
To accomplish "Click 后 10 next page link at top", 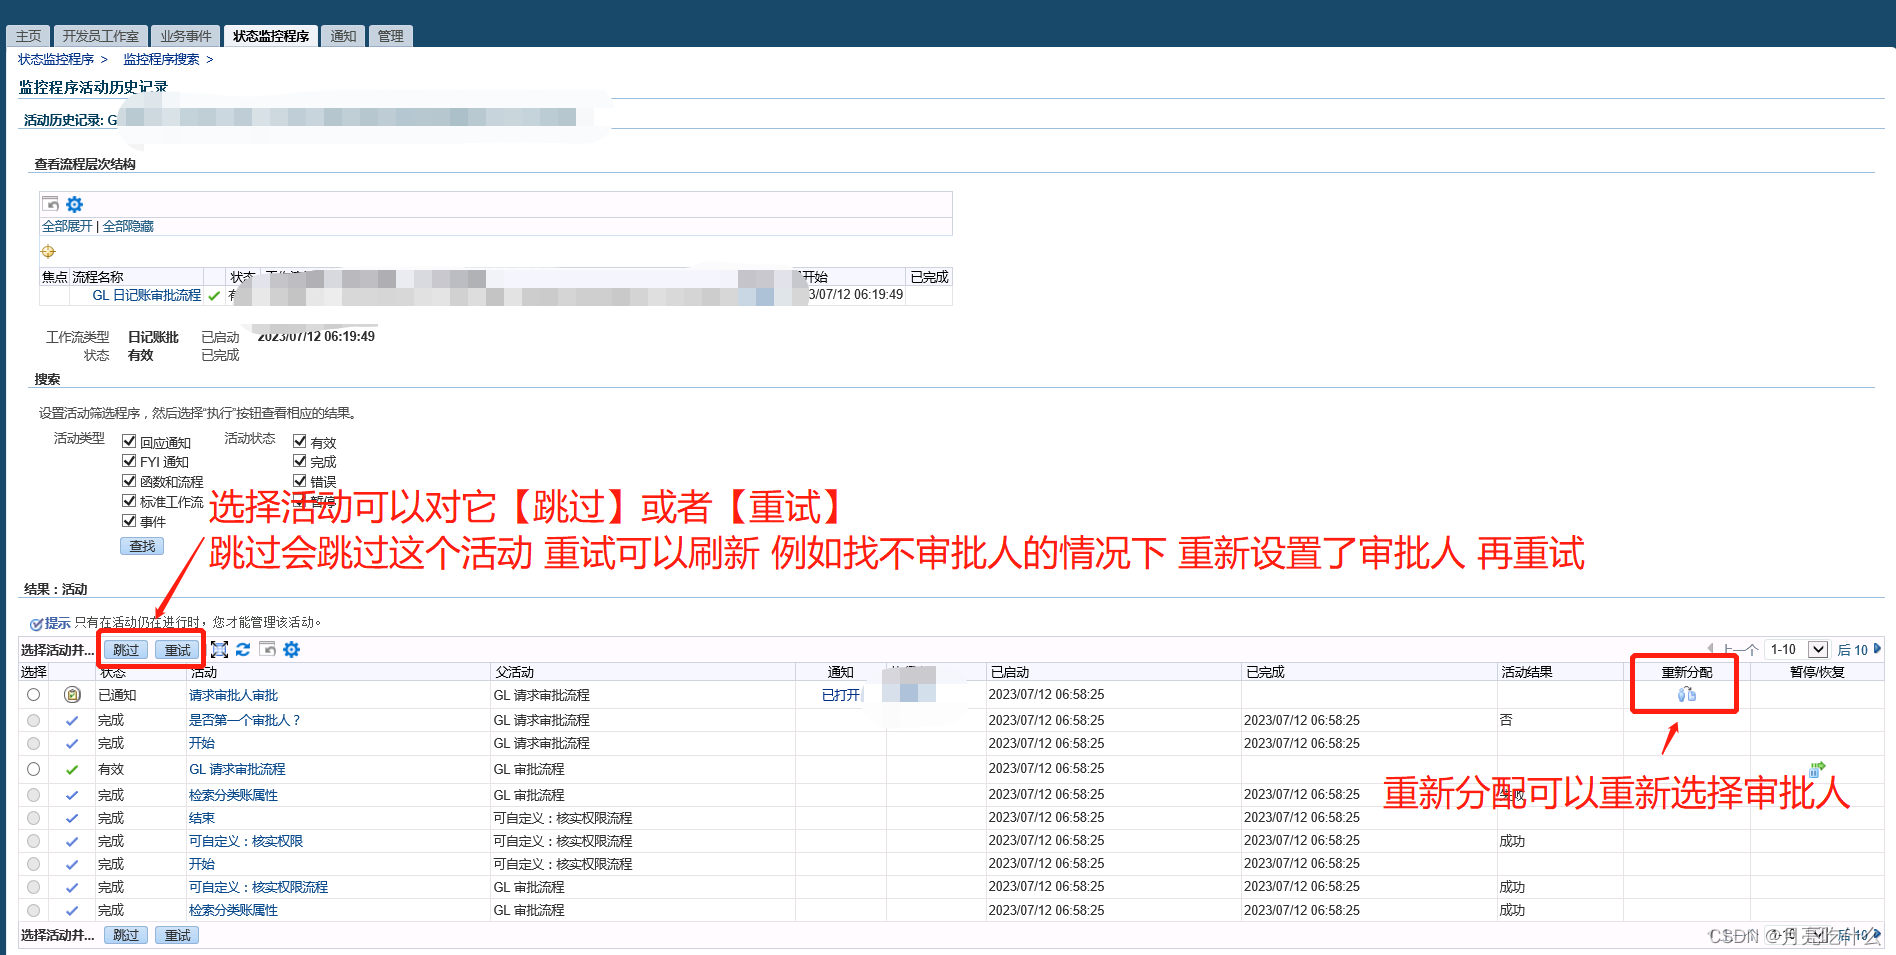I will click(1853, 650).
